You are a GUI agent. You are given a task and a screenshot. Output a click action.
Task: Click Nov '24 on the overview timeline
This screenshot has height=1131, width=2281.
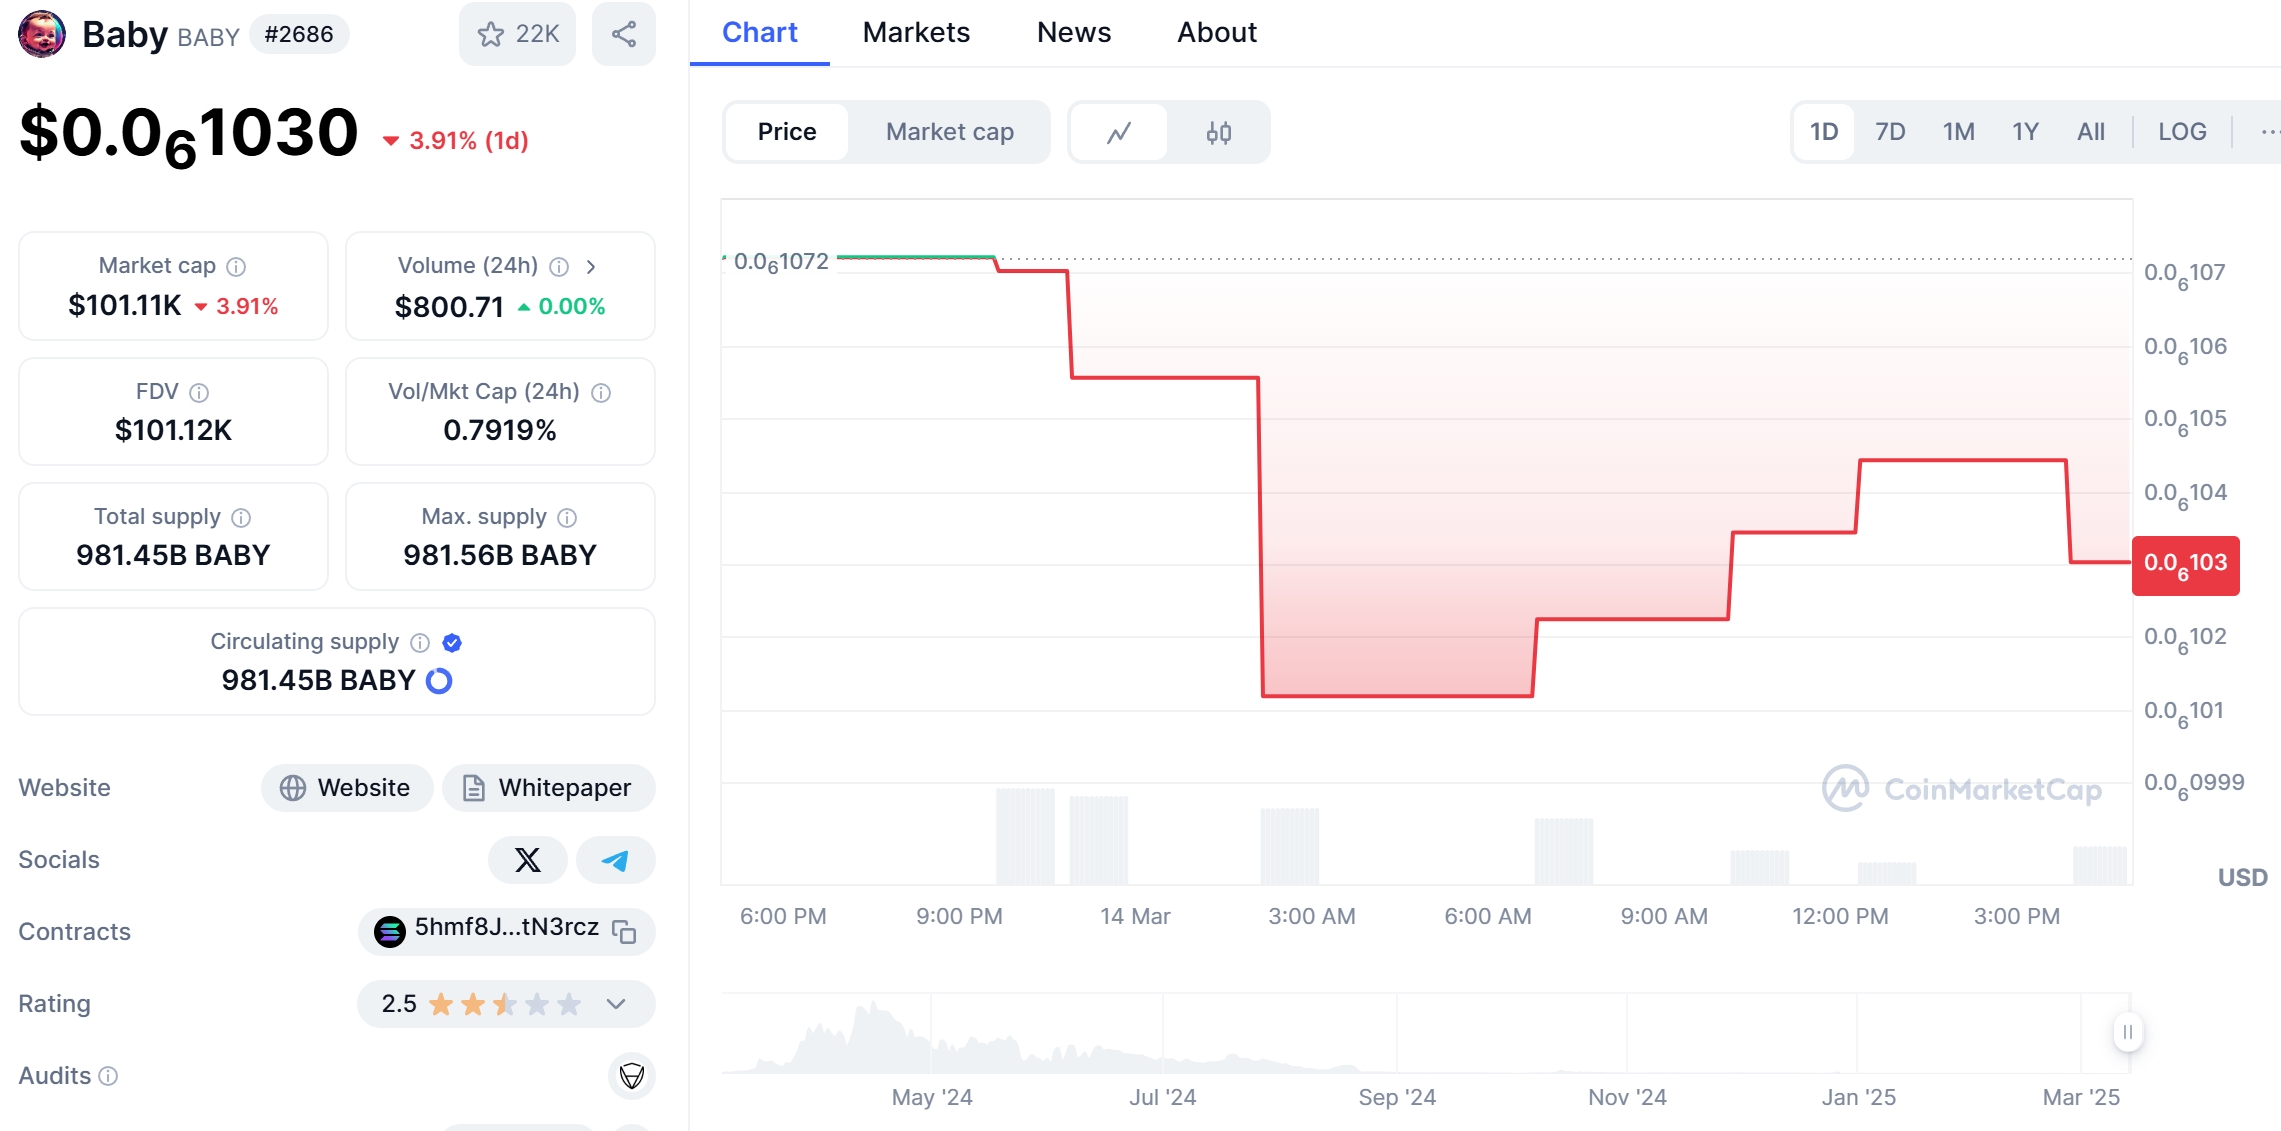(1628, 1097)
